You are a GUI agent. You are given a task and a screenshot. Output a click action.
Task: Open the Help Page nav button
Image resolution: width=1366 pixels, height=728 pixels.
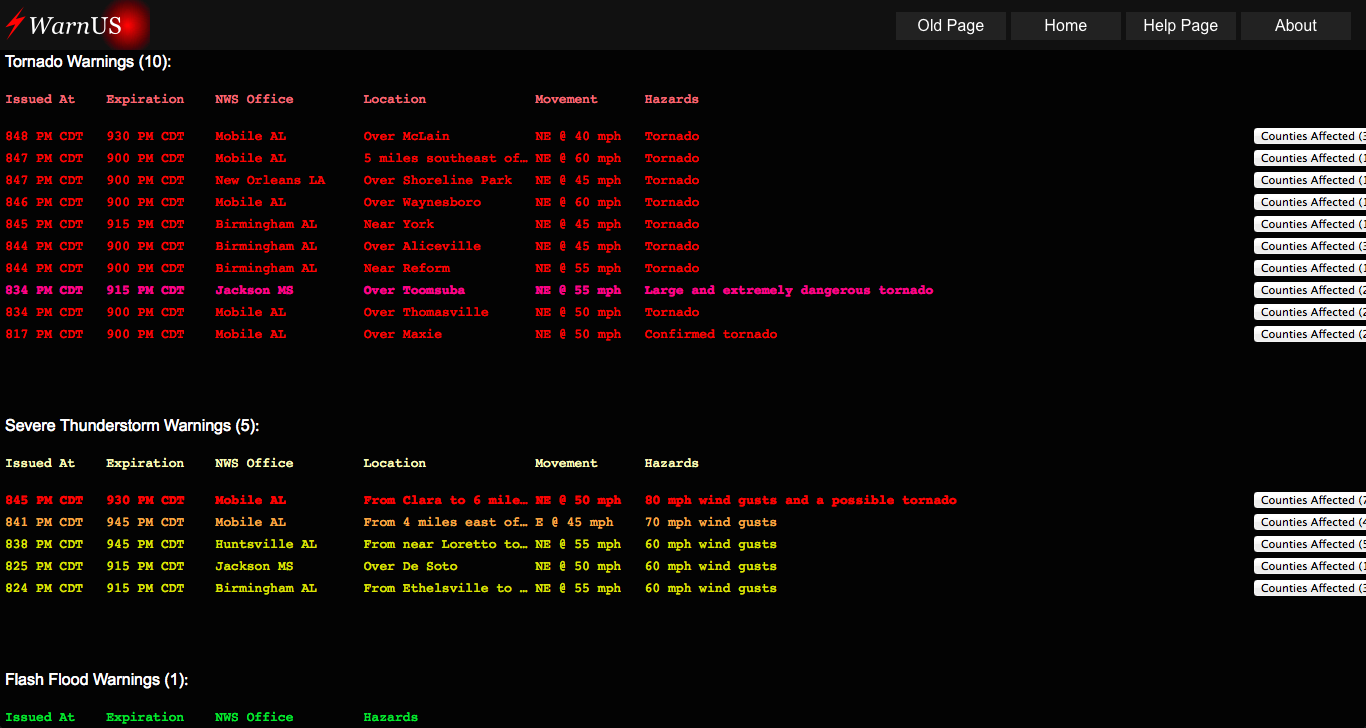(x=1181, y=26)
